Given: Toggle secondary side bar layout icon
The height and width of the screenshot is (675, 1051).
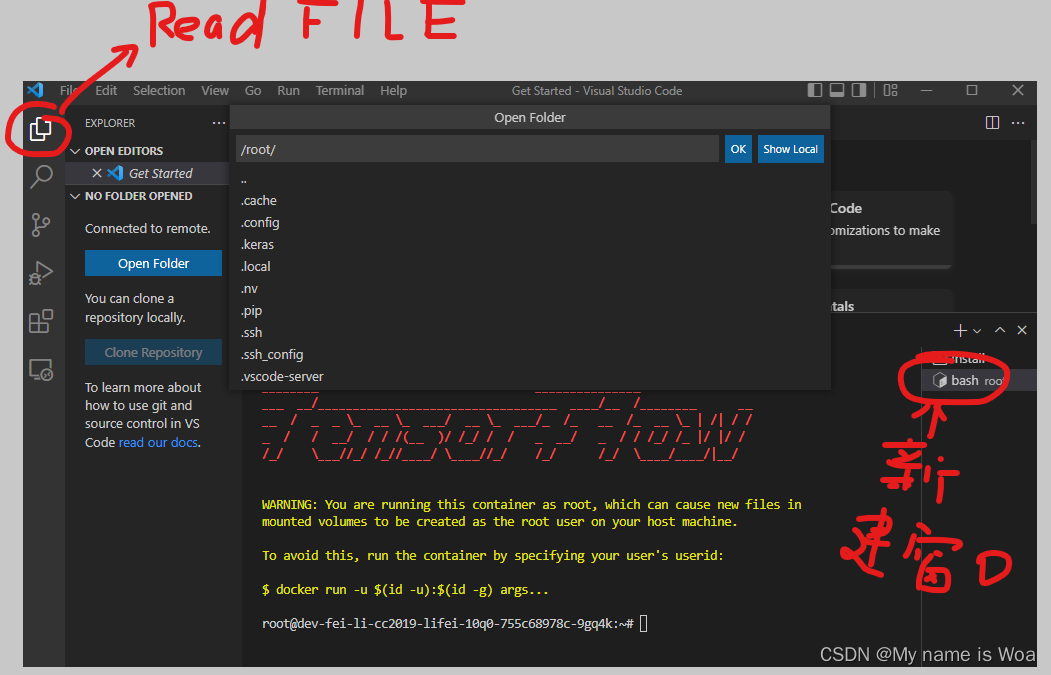Looking at the screenshot, I should tap(859, 90).
